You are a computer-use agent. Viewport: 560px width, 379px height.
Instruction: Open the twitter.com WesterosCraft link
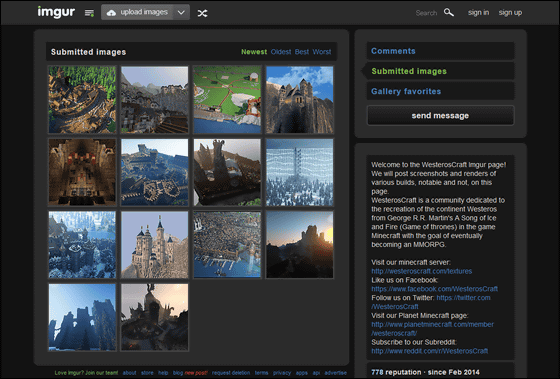tap(463, 298)
